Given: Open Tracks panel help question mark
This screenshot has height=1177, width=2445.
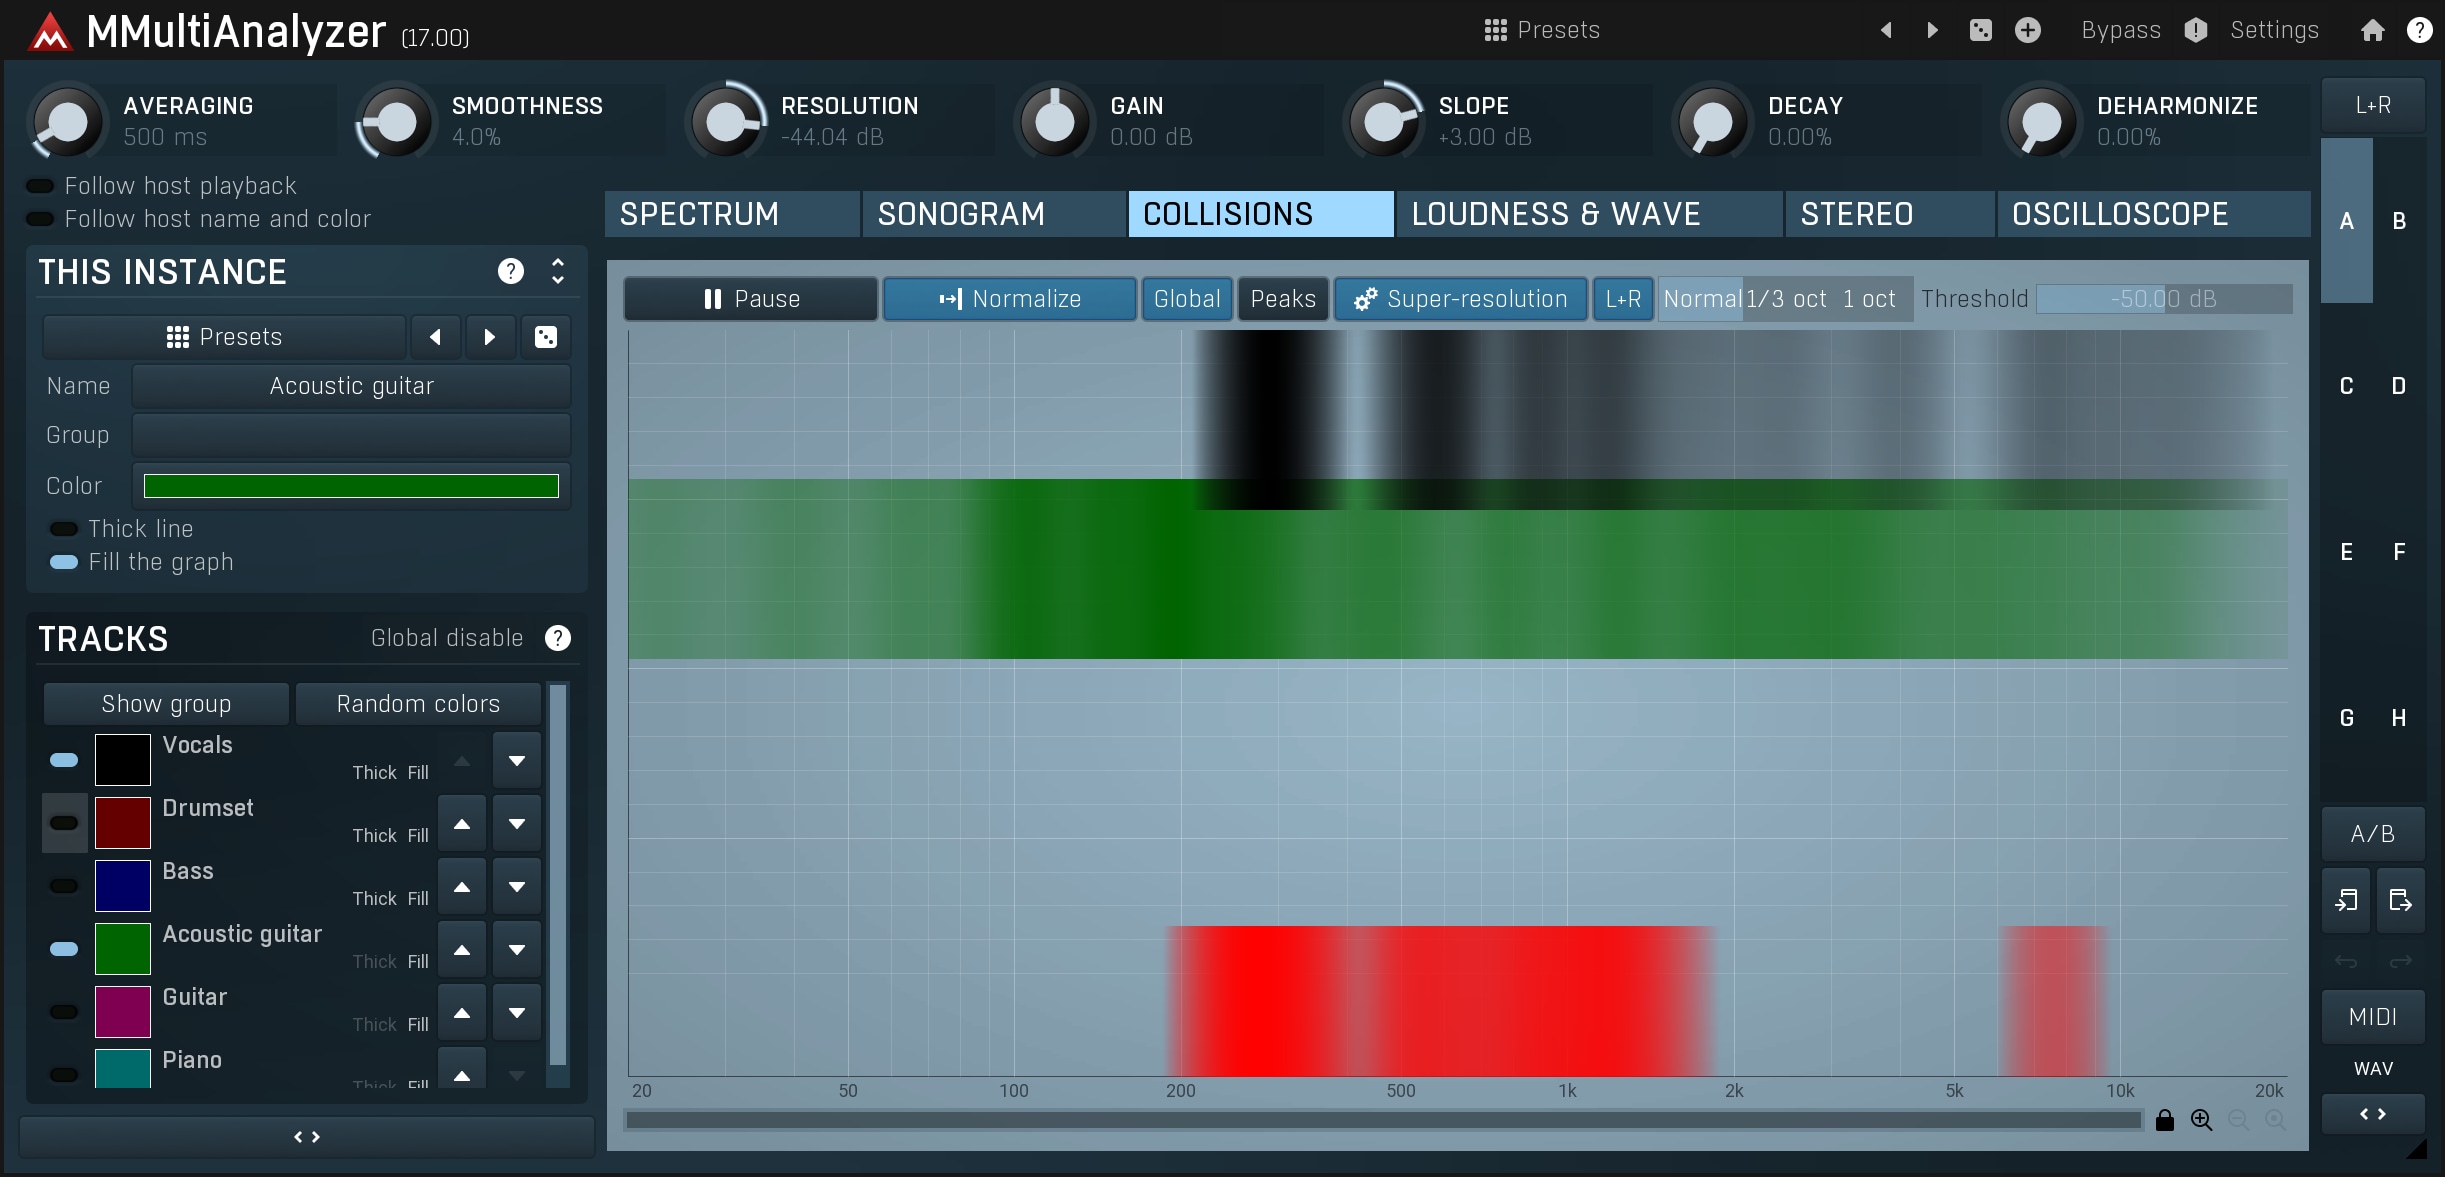Looking at the screenshot, I should click(x=558, y=638).
